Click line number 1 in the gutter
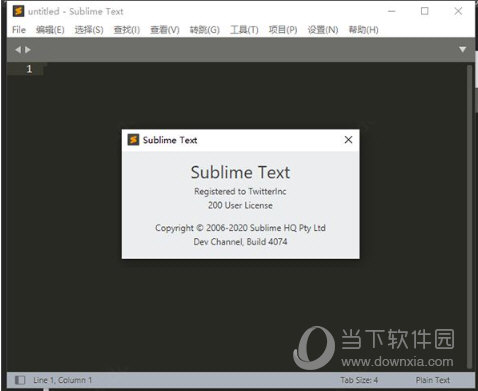 pos(29,69)
